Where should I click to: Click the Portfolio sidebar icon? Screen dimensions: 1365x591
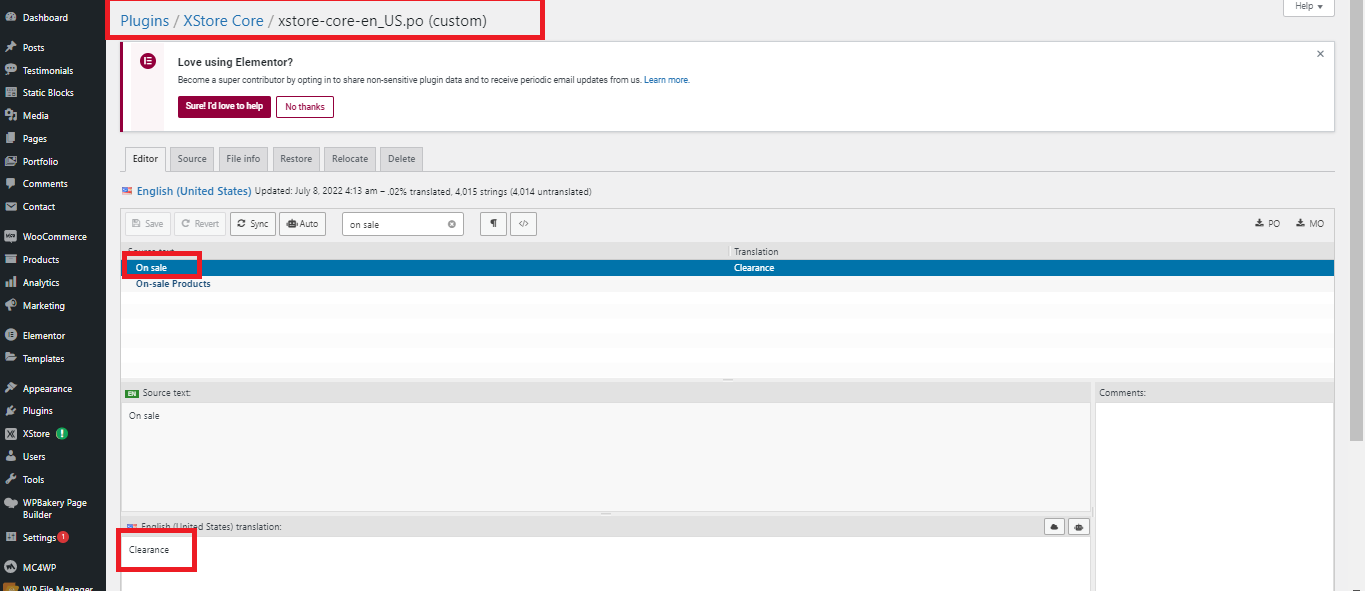11,161
